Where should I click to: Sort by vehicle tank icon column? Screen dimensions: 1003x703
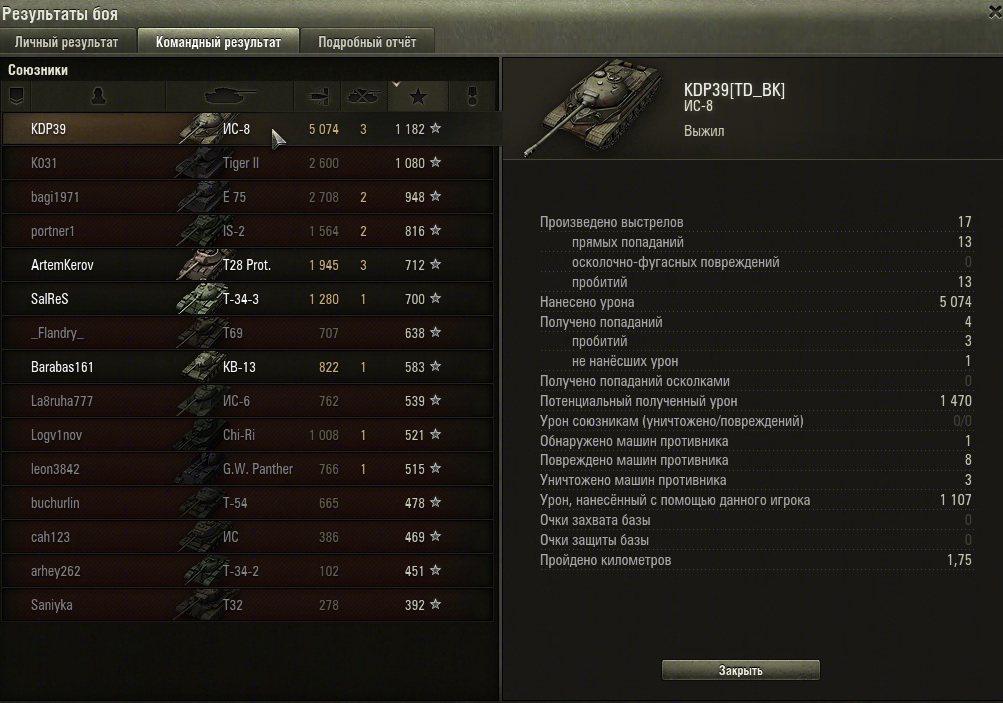[230, 97]
